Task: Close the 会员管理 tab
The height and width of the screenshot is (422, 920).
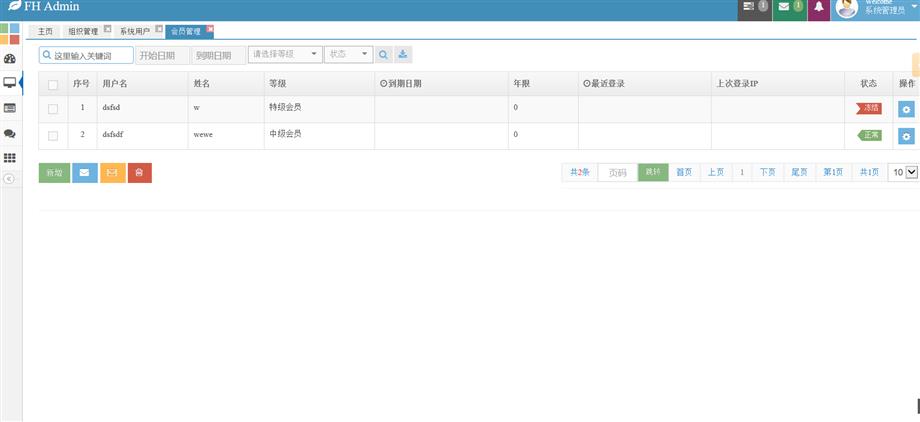Action: 210,29
